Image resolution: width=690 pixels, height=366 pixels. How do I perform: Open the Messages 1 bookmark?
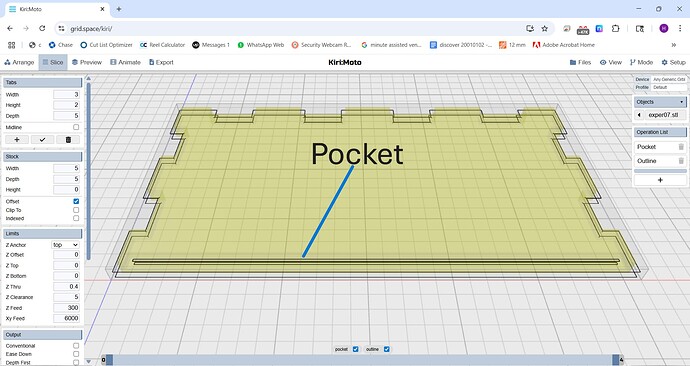point(211,45)
